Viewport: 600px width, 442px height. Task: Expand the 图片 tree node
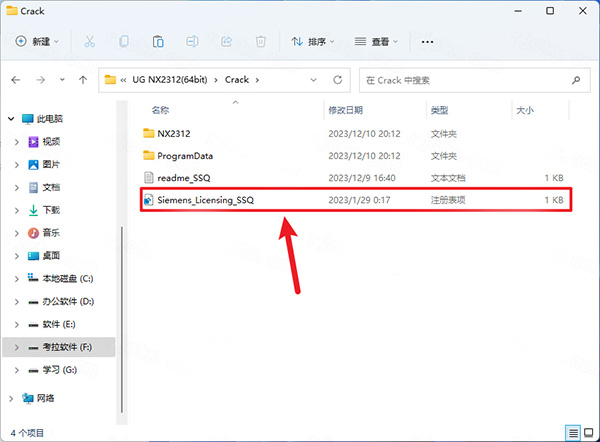click(16, 165)
